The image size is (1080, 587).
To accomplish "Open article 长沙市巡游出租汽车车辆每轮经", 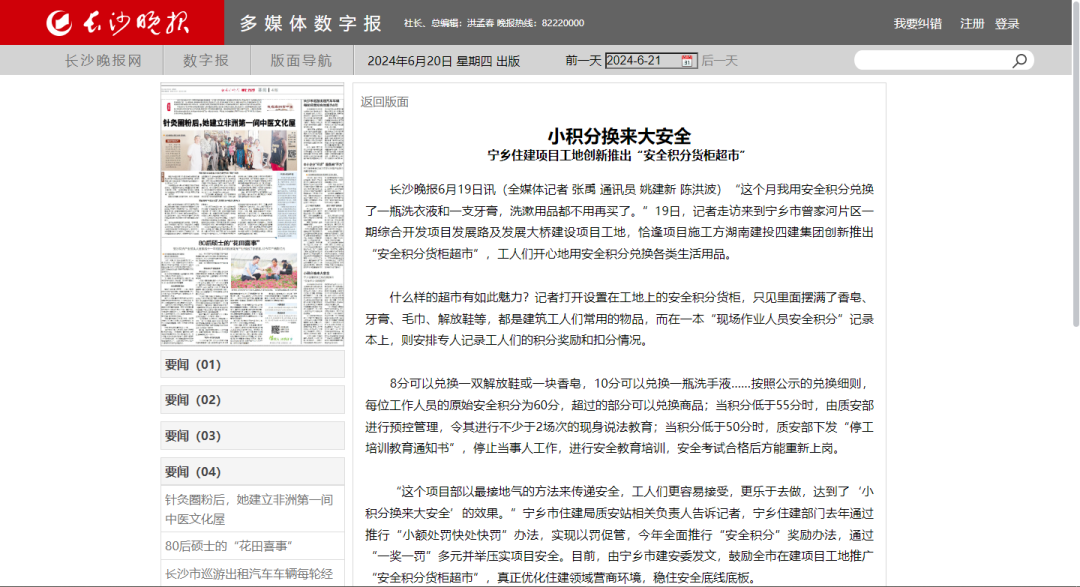I will point(249,573).
